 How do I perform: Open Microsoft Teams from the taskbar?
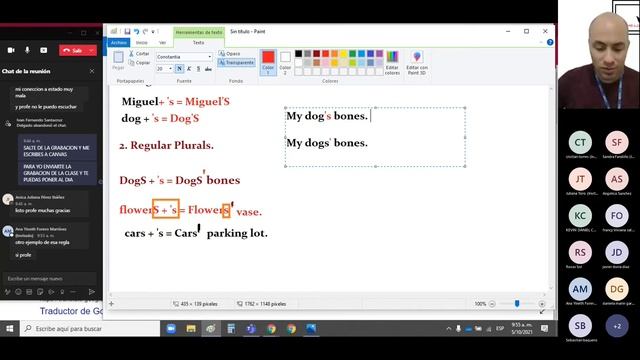pos(251,329)
